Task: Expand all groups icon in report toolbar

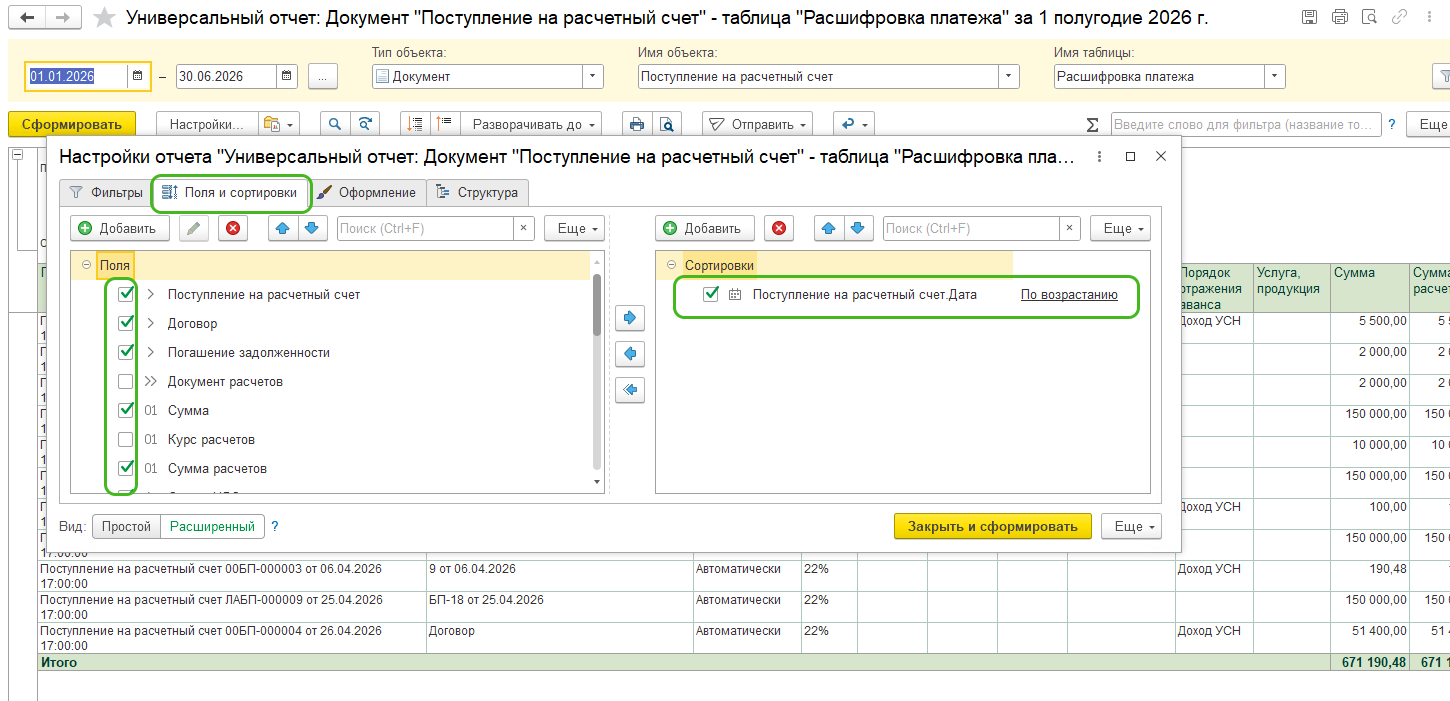Action: pyautogui.click(x=444, y=124)
